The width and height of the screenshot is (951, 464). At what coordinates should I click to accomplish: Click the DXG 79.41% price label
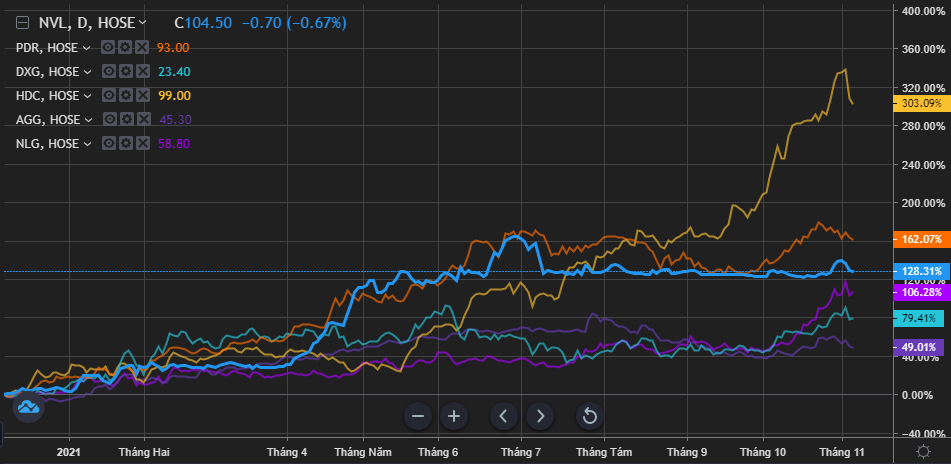pyautogui.click(x=919, y=318)
